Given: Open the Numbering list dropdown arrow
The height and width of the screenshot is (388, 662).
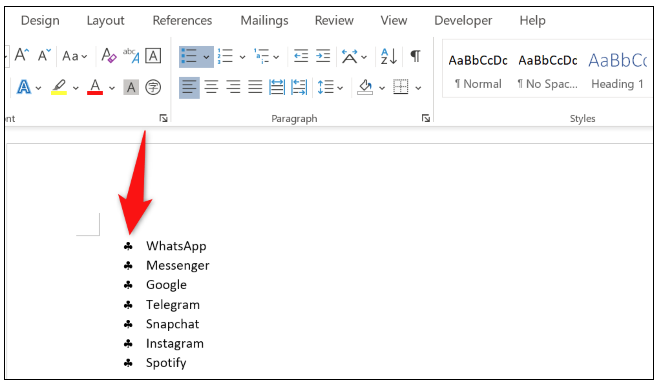Looking at the screenshot, I should (242, 57).
